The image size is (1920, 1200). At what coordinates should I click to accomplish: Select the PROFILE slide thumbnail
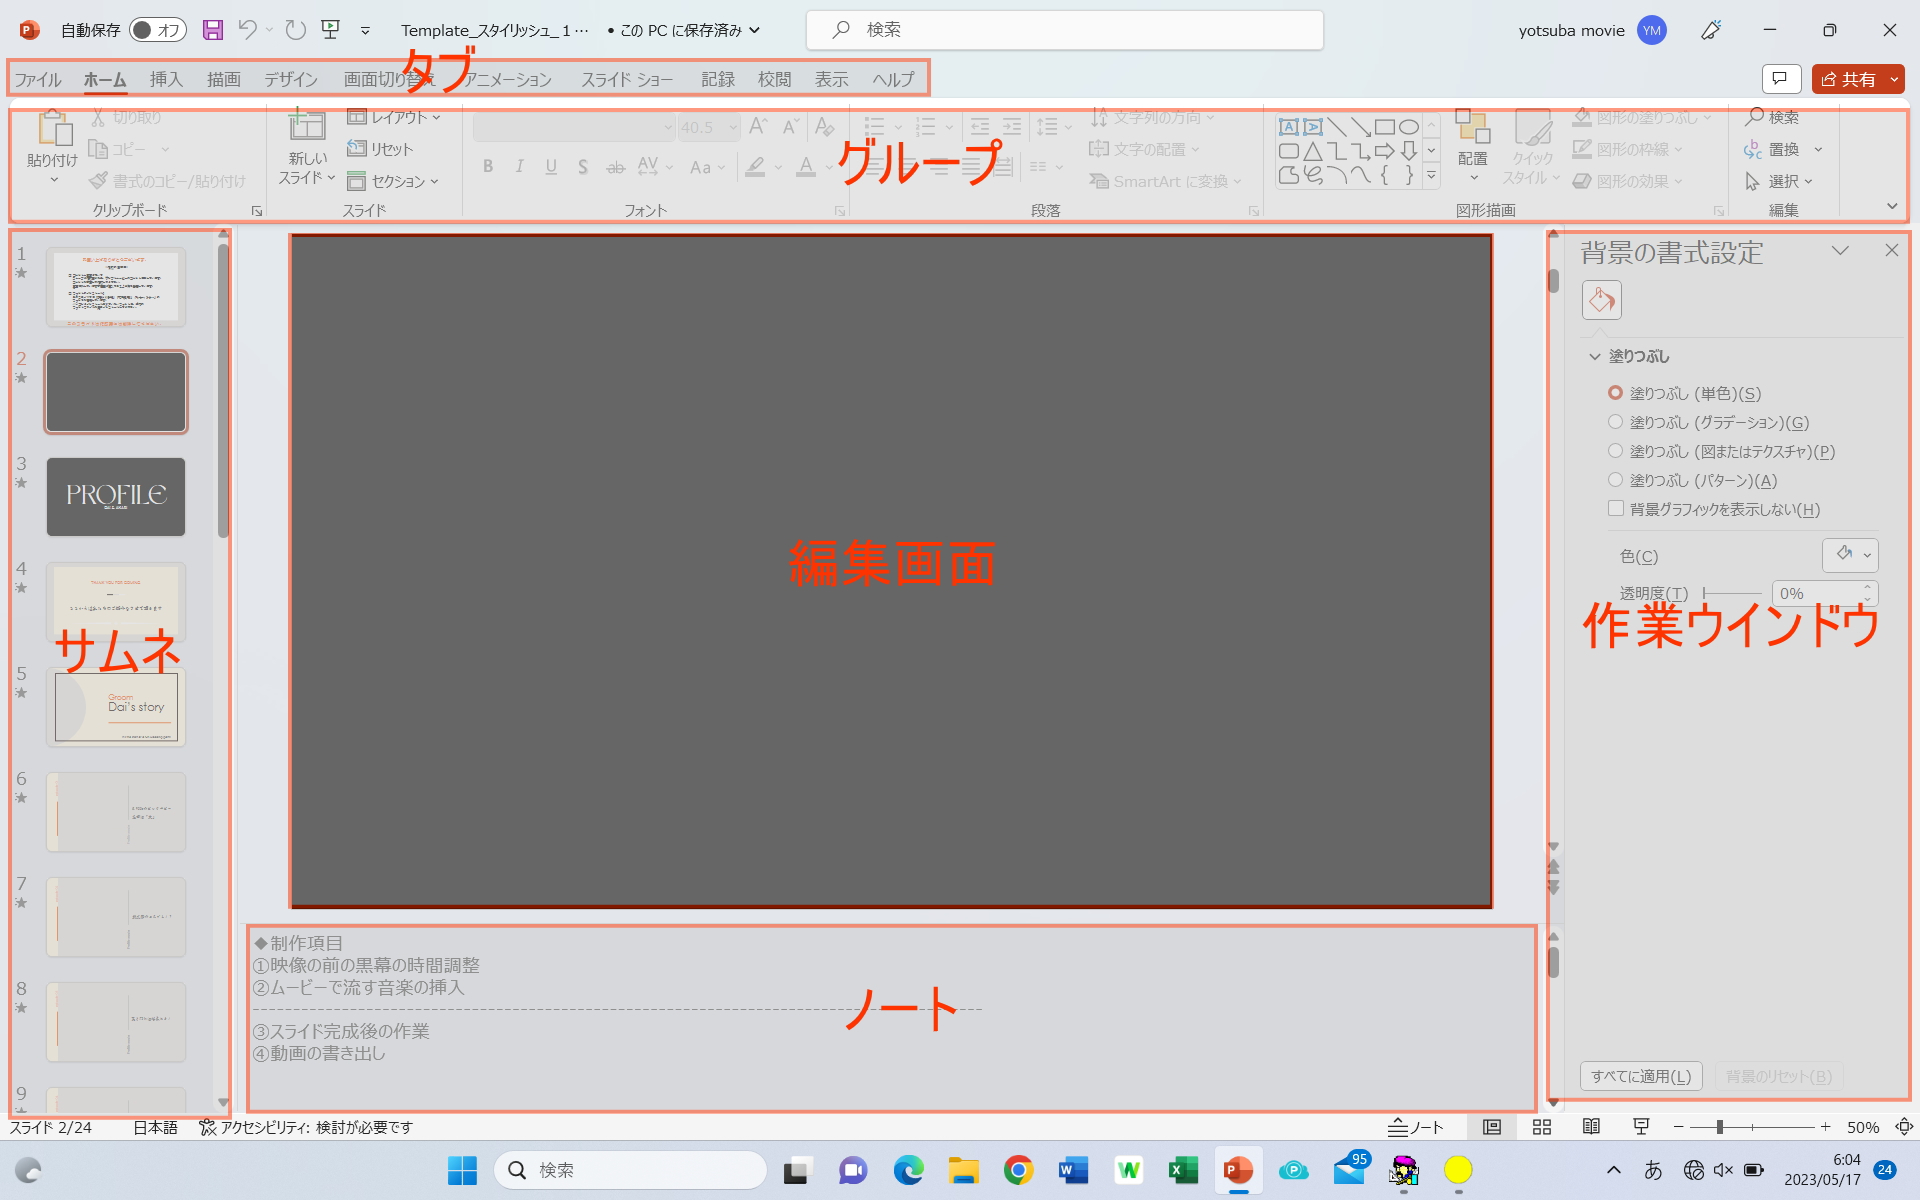tap(115, 496)
